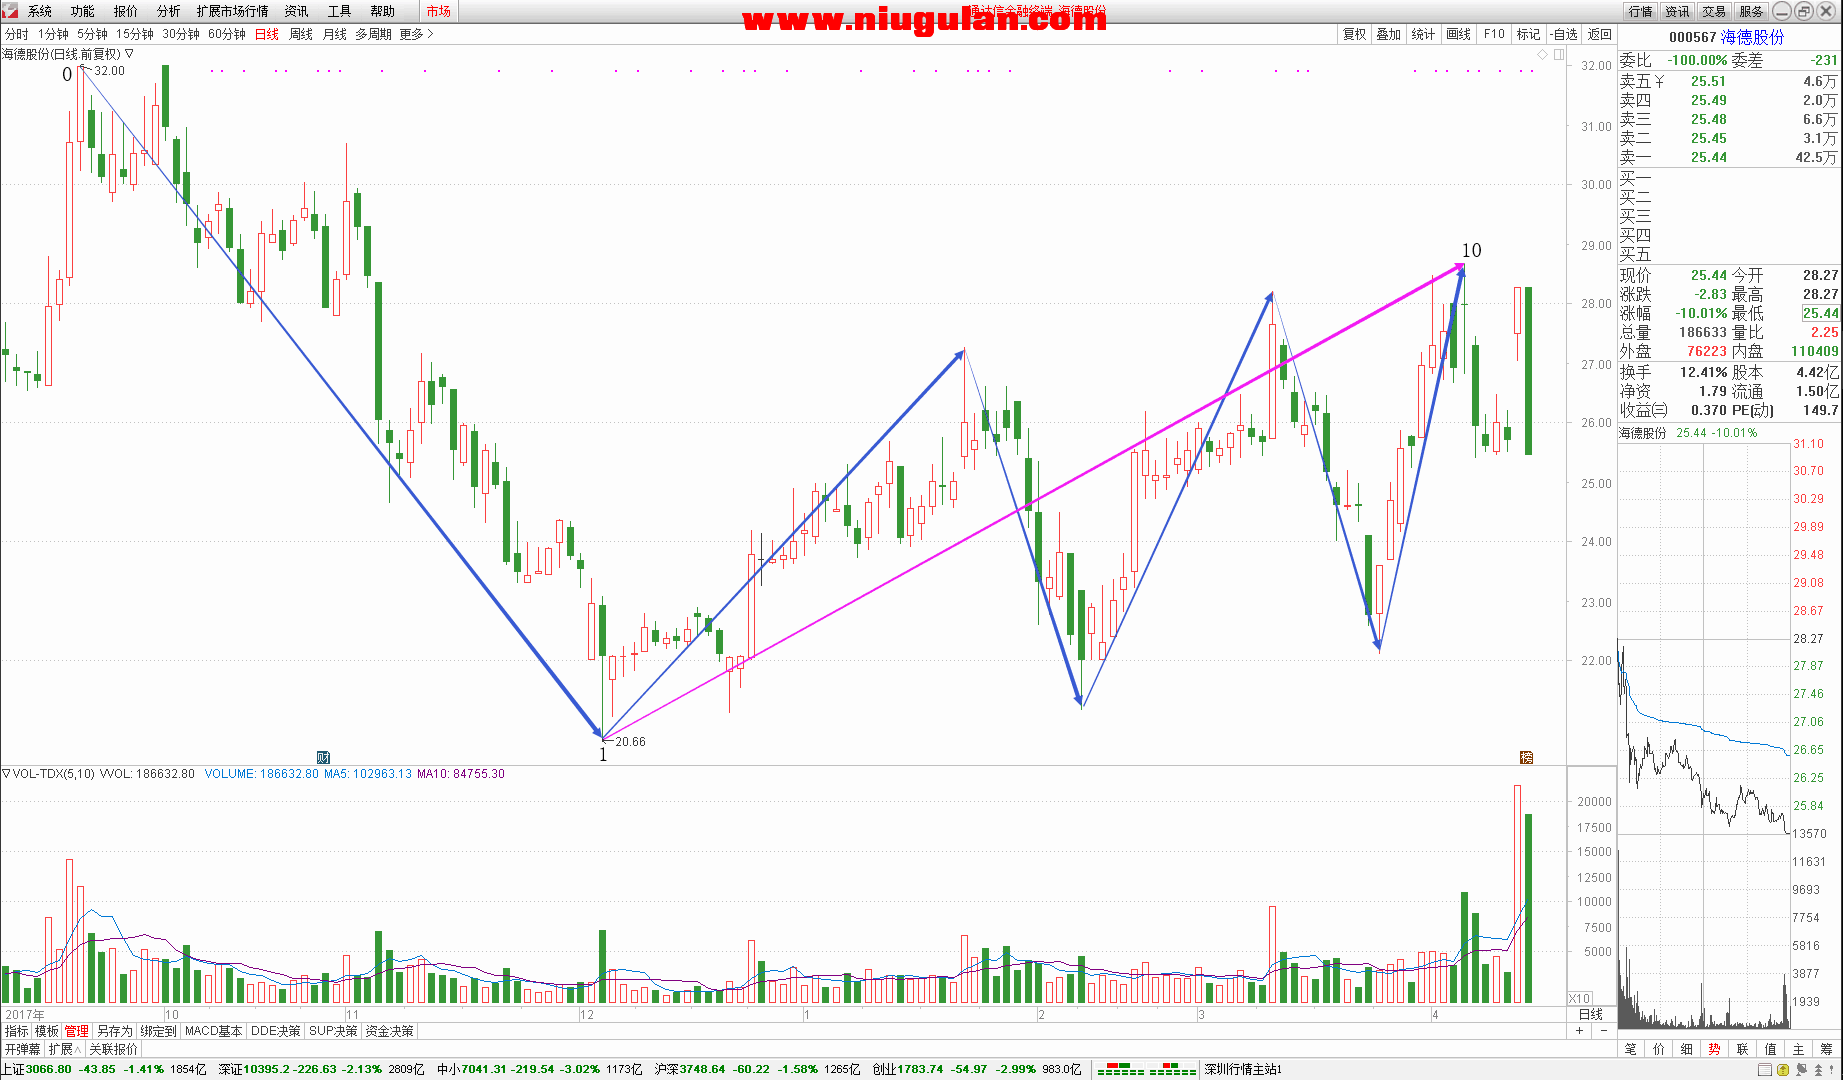Click the blue 财 marker on the chart
Viewport: 1843px width, 1080px height.
323,757
